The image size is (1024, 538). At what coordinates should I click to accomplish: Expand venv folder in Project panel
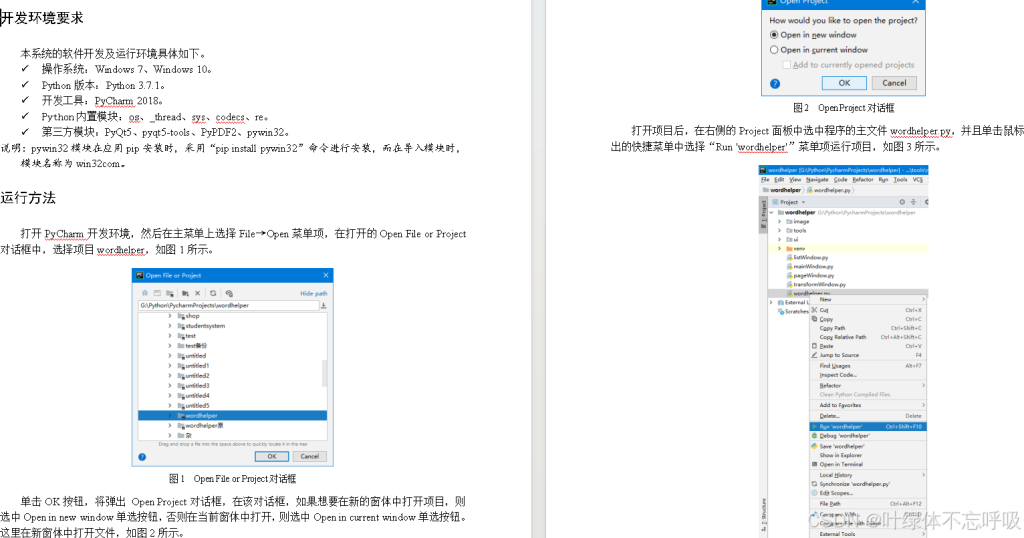(x=779, y=249)
